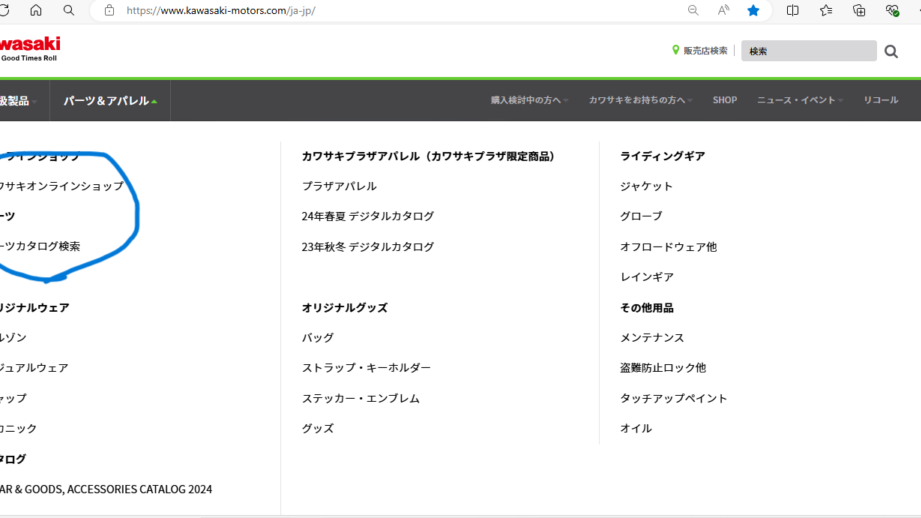The height and width of the screenshot is (518, 921).
Task: Click the zoom magnifier icon in address bar
Action: [x=693, y=10]
